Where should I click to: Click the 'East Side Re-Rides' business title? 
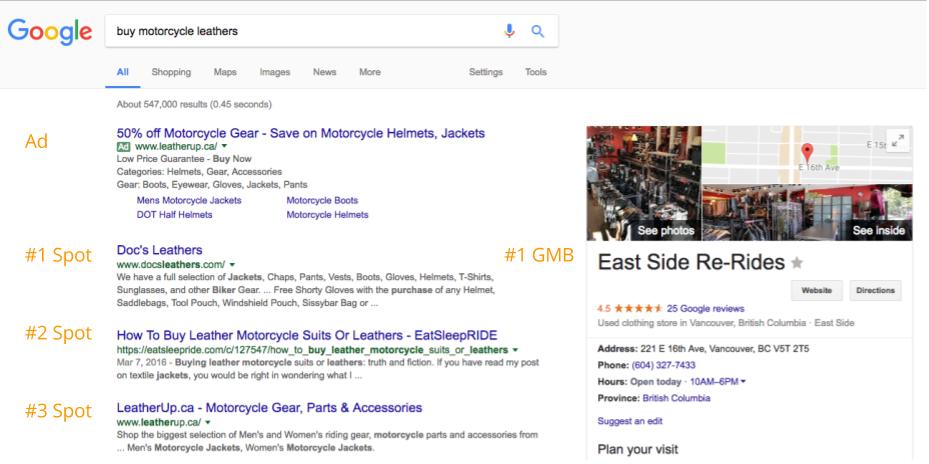point(691,262)
